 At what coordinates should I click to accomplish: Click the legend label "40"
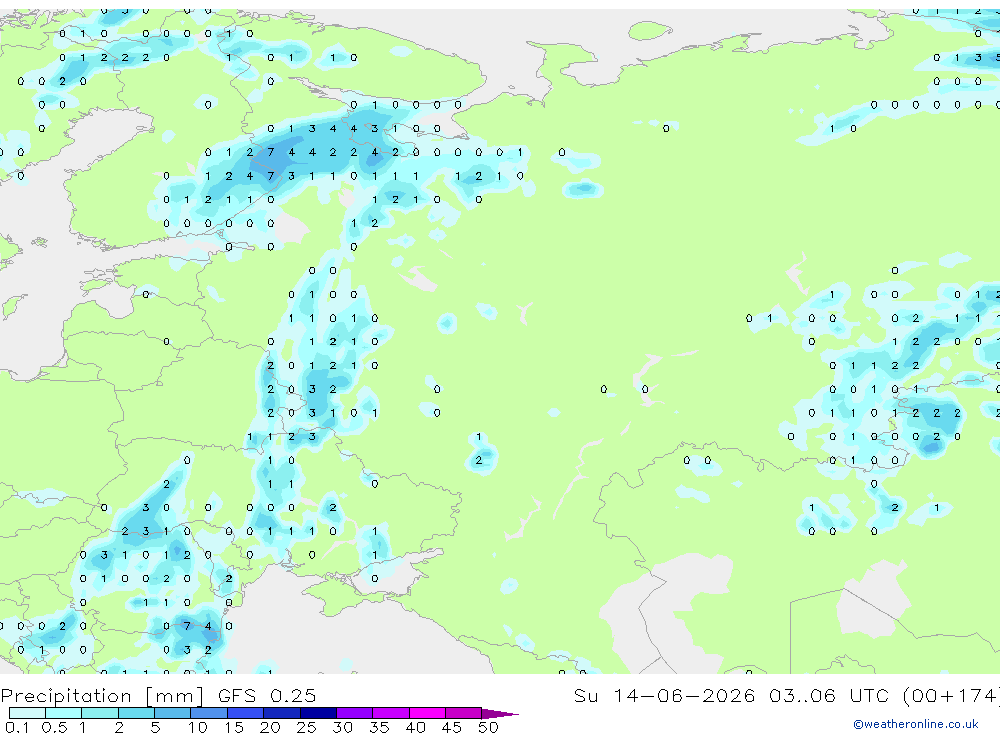pyautogui.click(x=415, y=727)
